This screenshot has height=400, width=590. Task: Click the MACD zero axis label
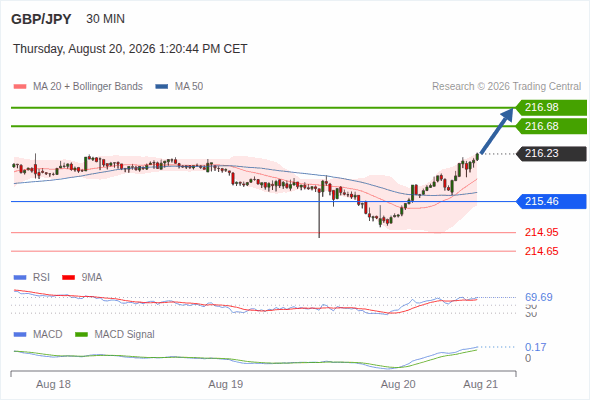(528, 358)
